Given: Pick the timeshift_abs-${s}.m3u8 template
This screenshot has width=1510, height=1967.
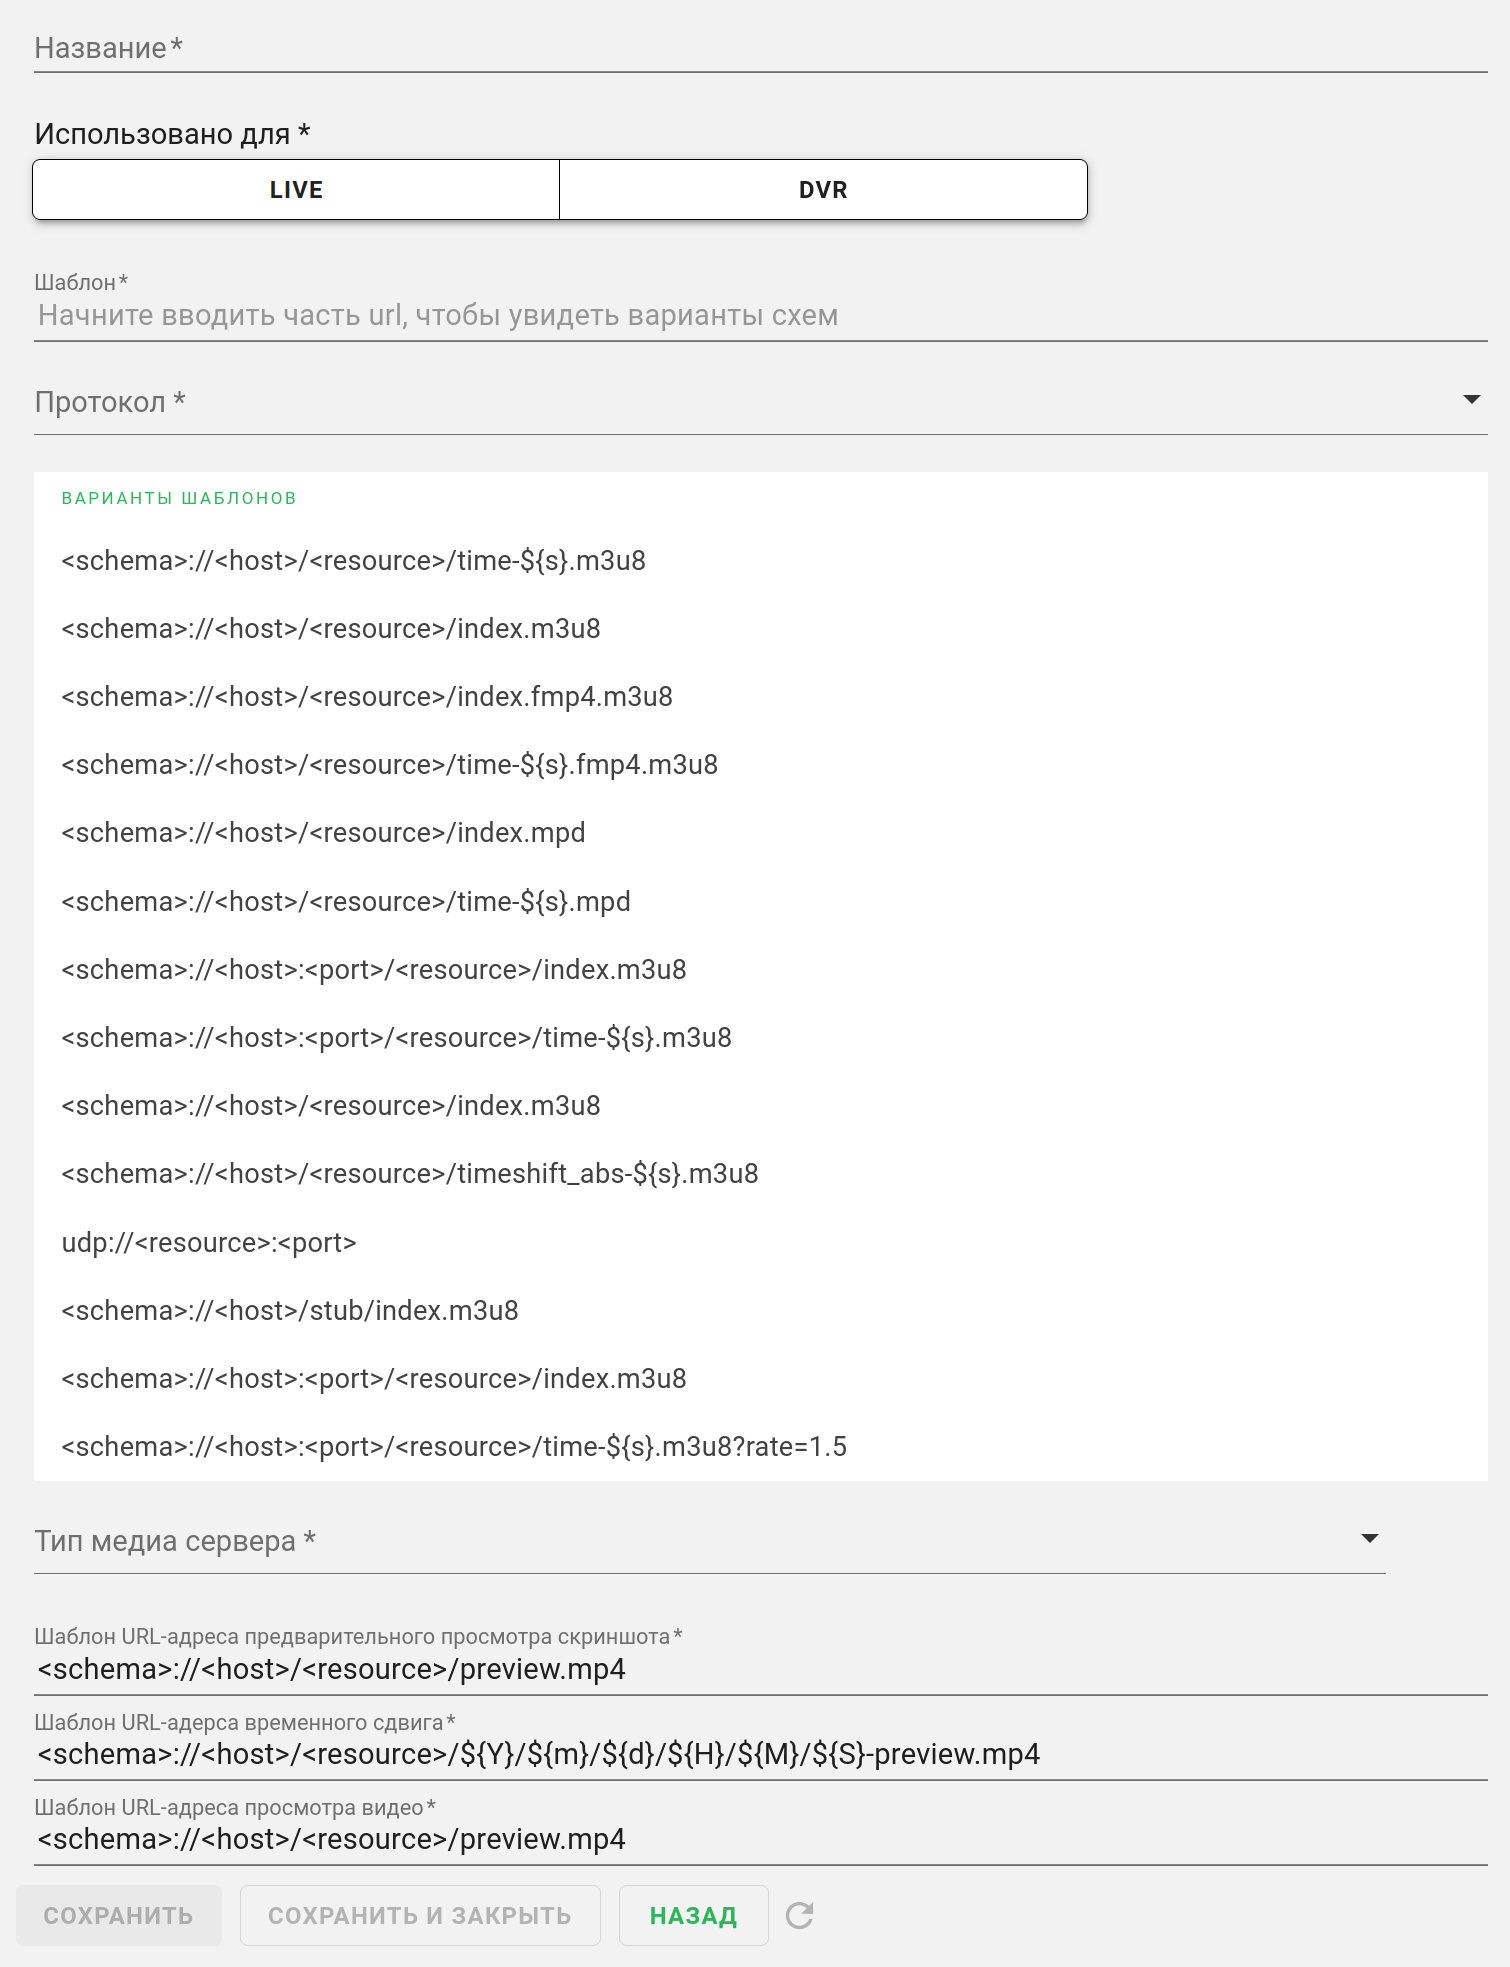Looking at the screenshot, I should [410, 1173].
